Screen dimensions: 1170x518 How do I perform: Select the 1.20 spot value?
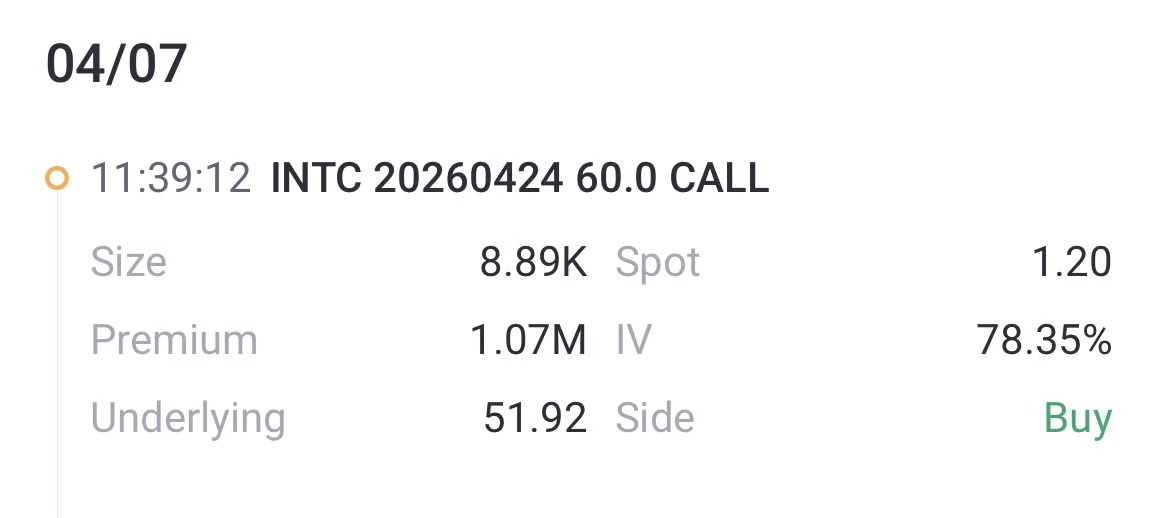[x=1071, y=262]
